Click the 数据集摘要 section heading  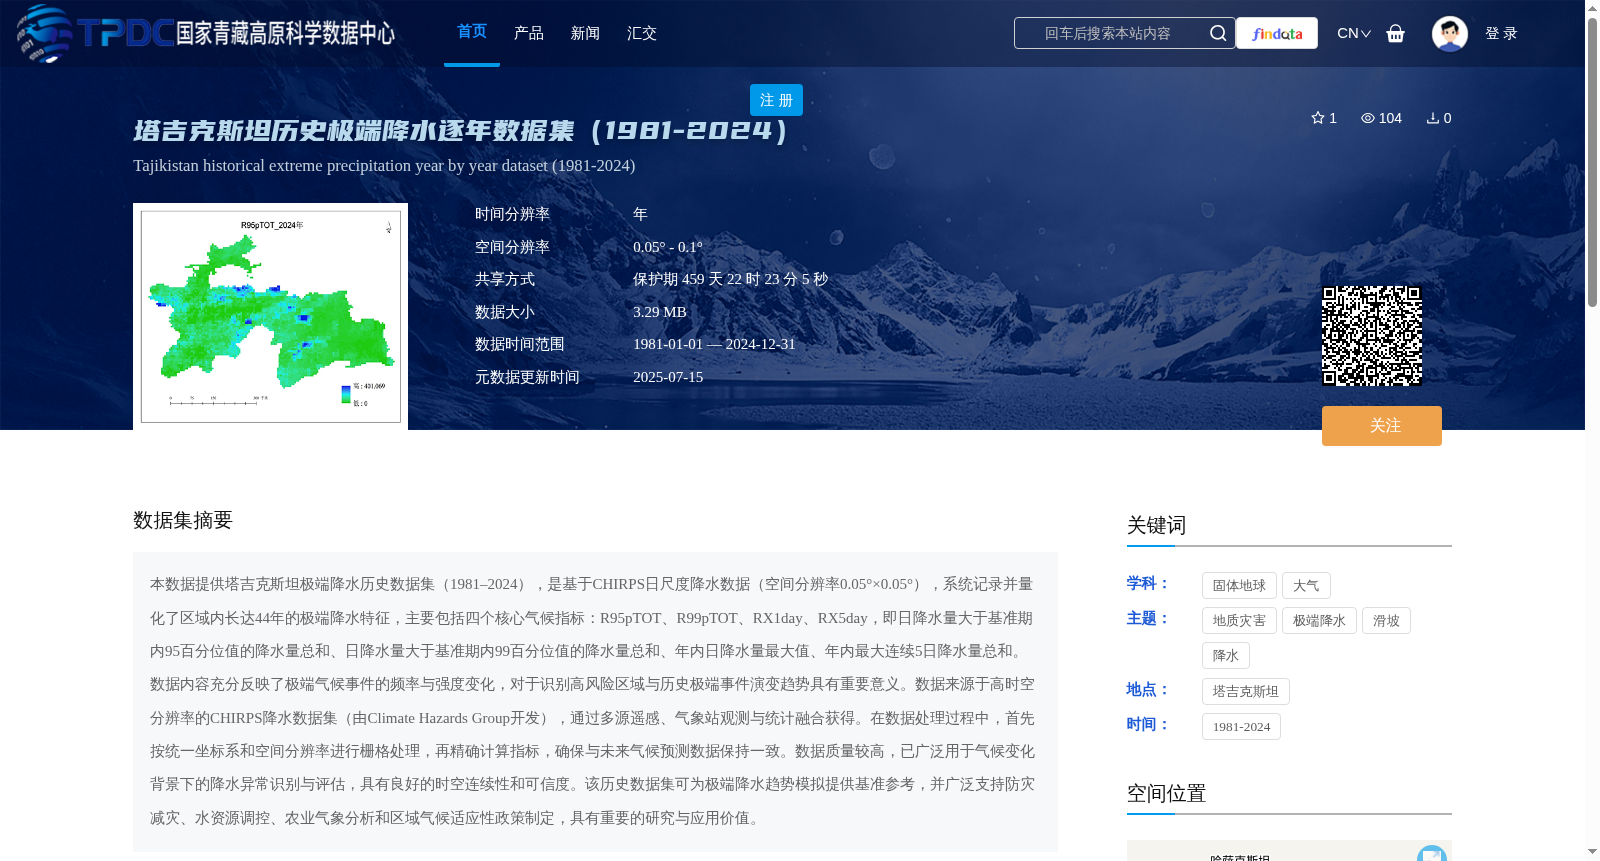183,520
